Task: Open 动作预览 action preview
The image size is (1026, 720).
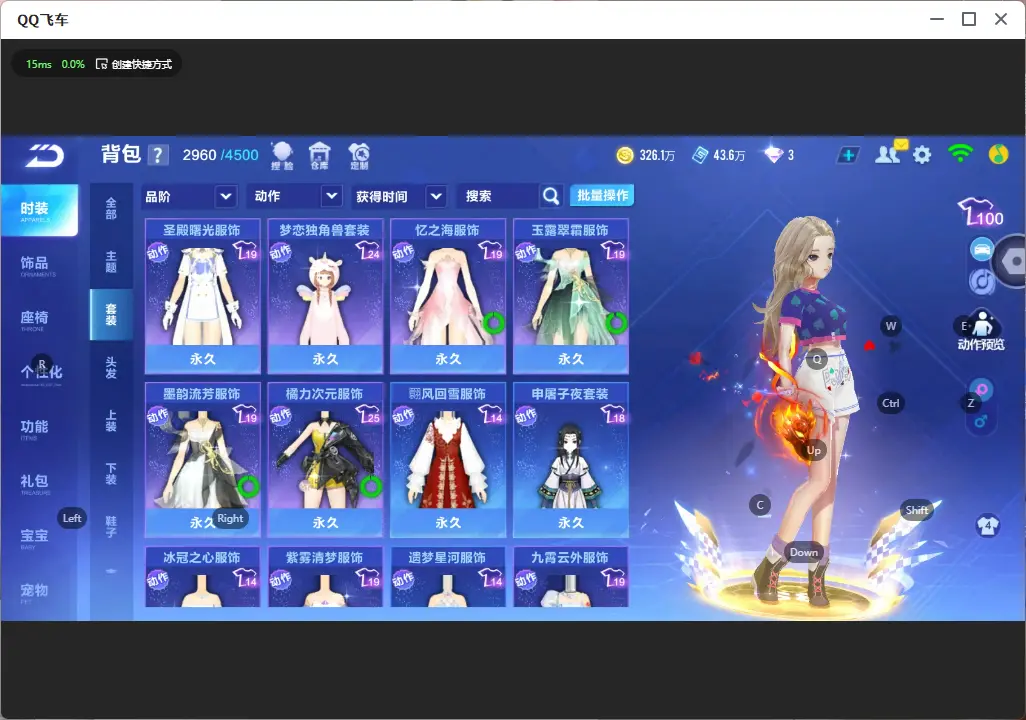Action: pyautogui.click(x=981, y=331)
